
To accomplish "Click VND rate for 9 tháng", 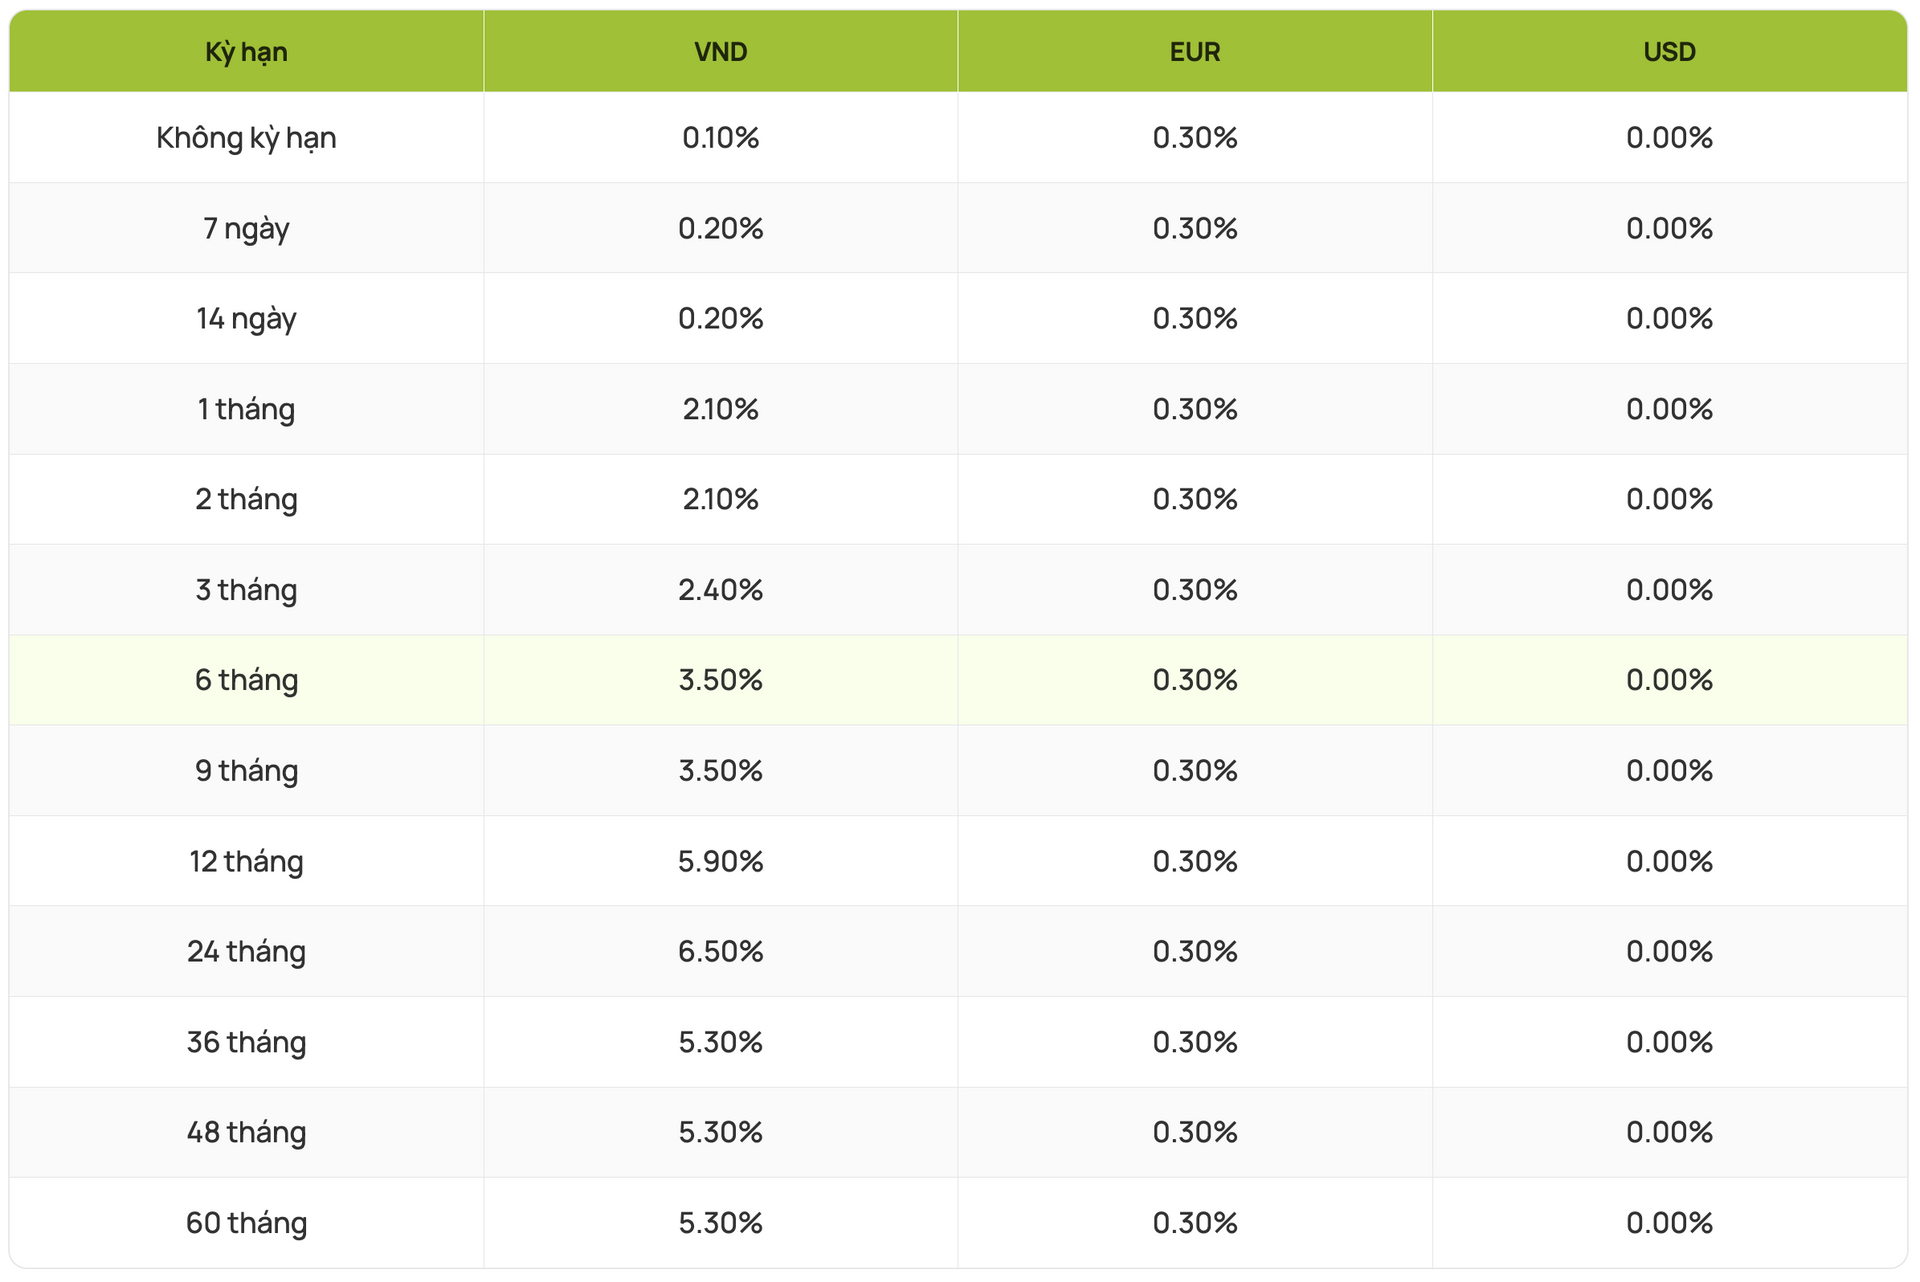I will (x=720, y=771).
